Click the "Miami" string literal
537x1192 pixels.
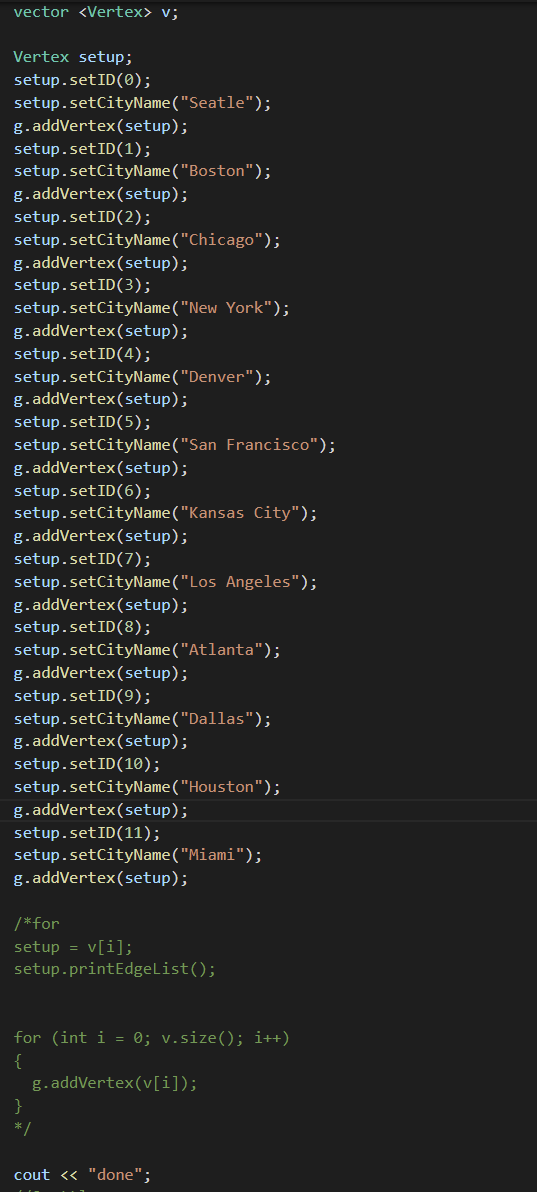217,855
